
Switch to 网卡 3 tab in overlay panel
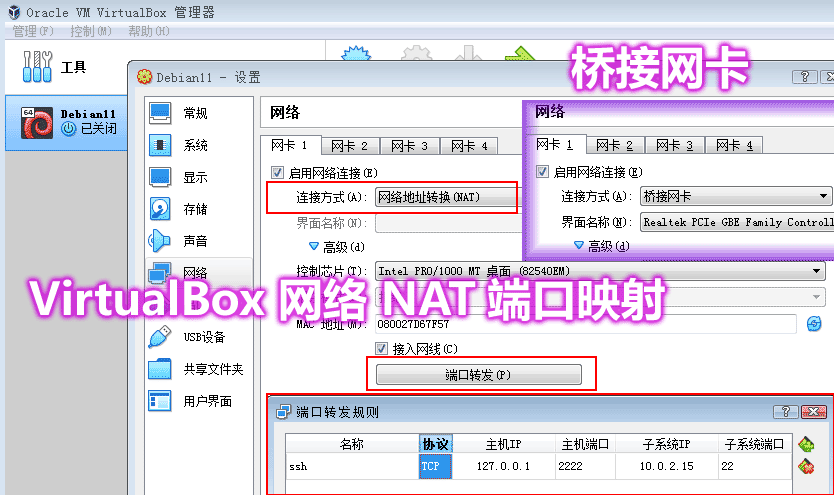(674, 145)
